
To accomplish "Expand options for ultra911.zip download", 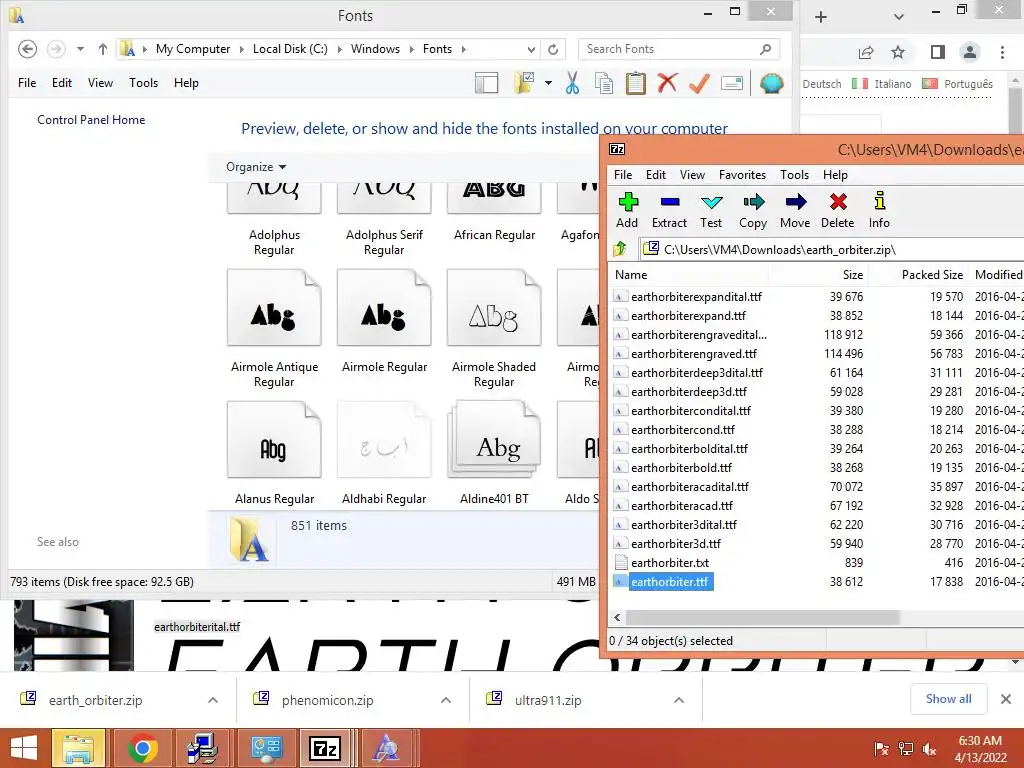I will [x=679, y=700].
